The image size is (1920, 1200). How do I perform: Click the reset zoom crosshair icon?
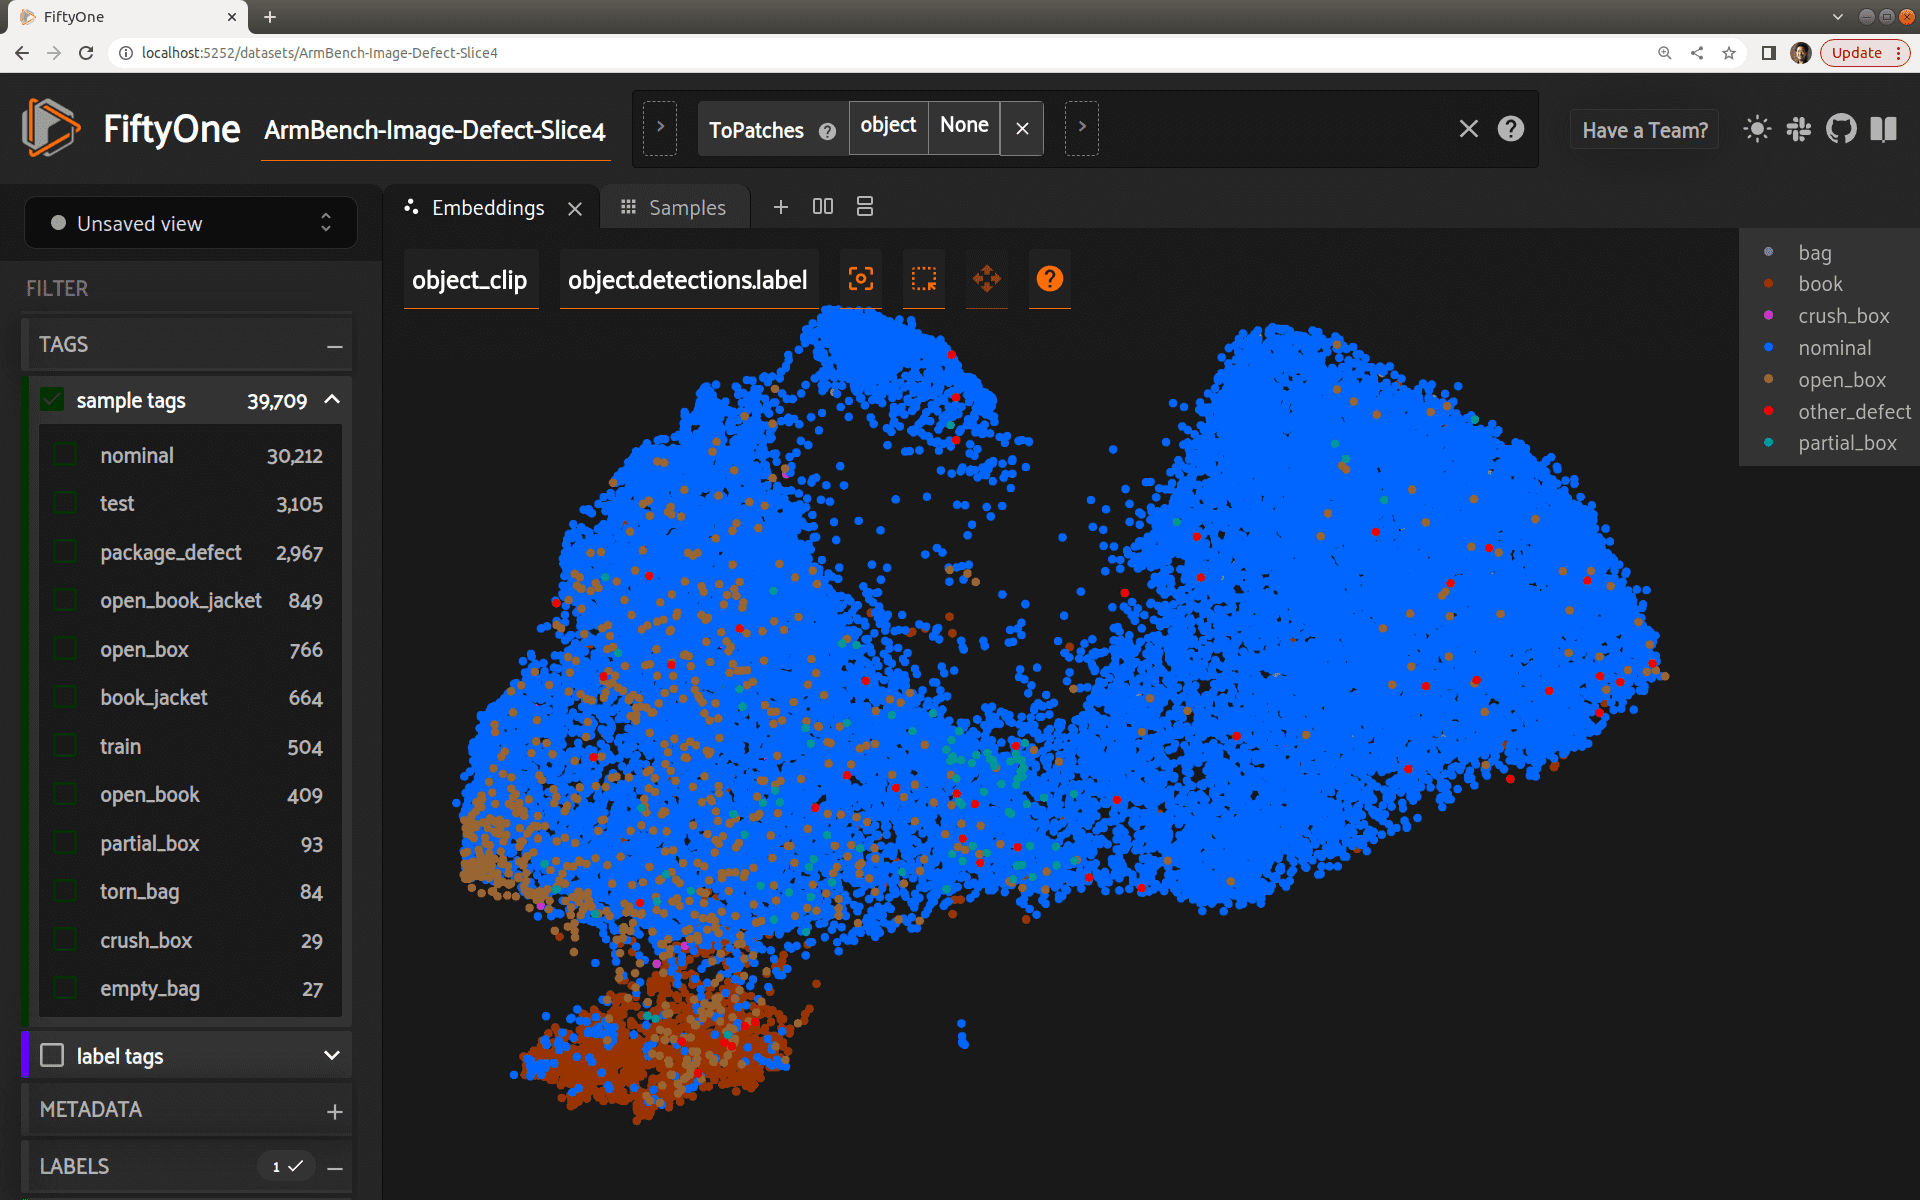tap(861, 279)
